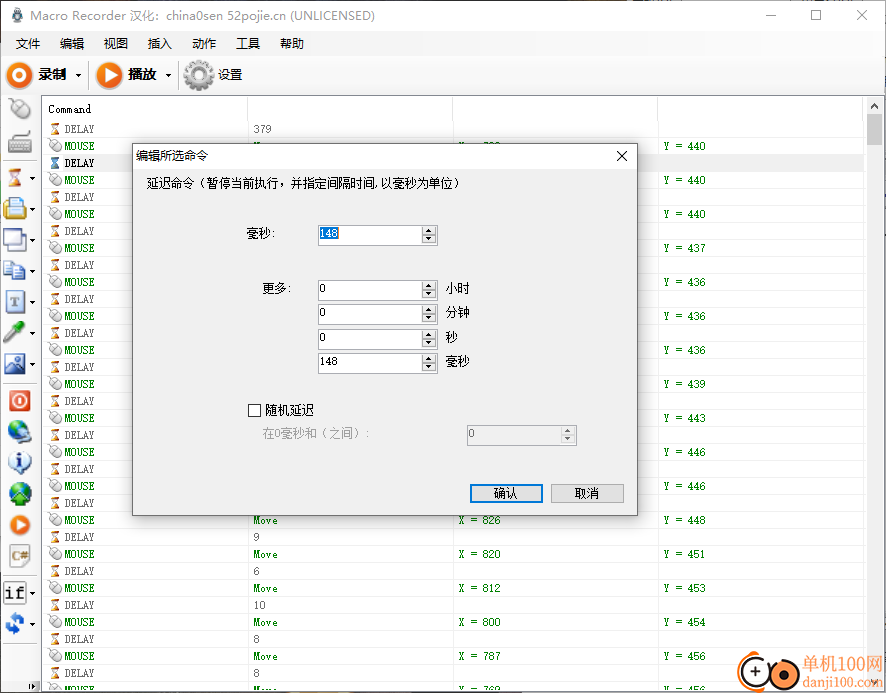Open dropdown arrow beside hourglass icon
Viewport: 886px width, 693px height.
[x=32, y=179]
